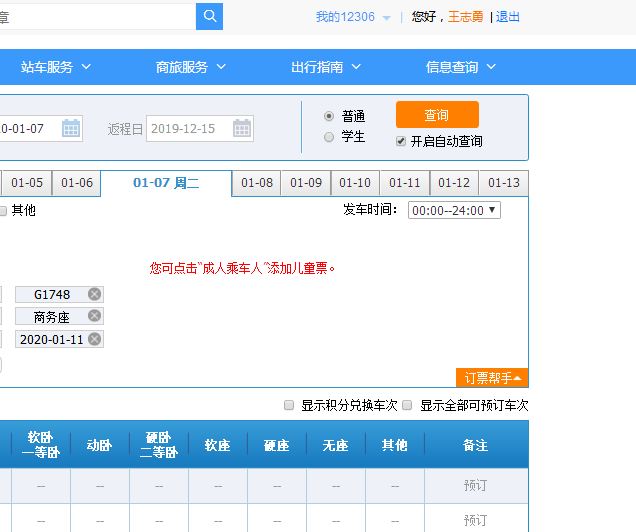This screenshot has width=636, height=532.
Task: Open the 发车时间 00:00--24:00 dropdown
Action: pos(454,210)
